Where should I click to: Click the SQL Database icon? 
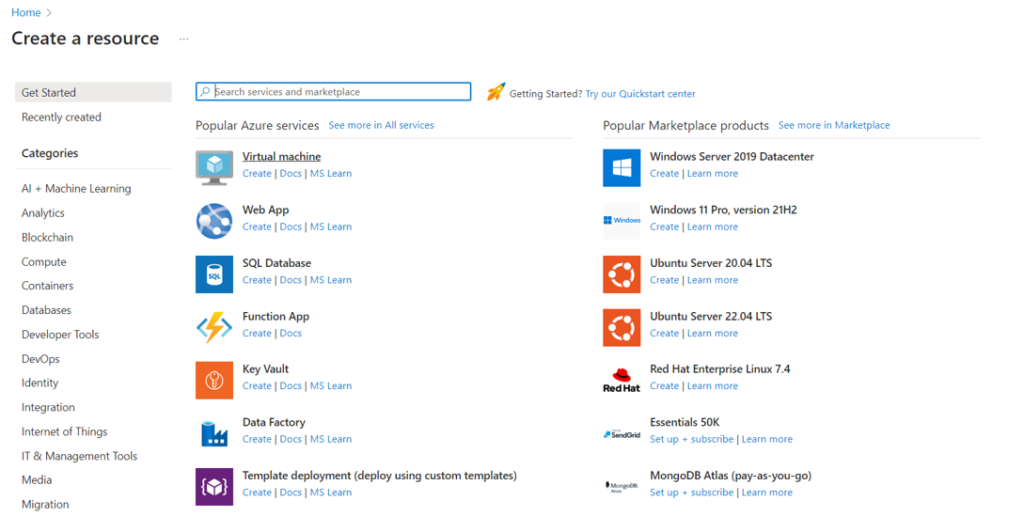coord(214,274)
